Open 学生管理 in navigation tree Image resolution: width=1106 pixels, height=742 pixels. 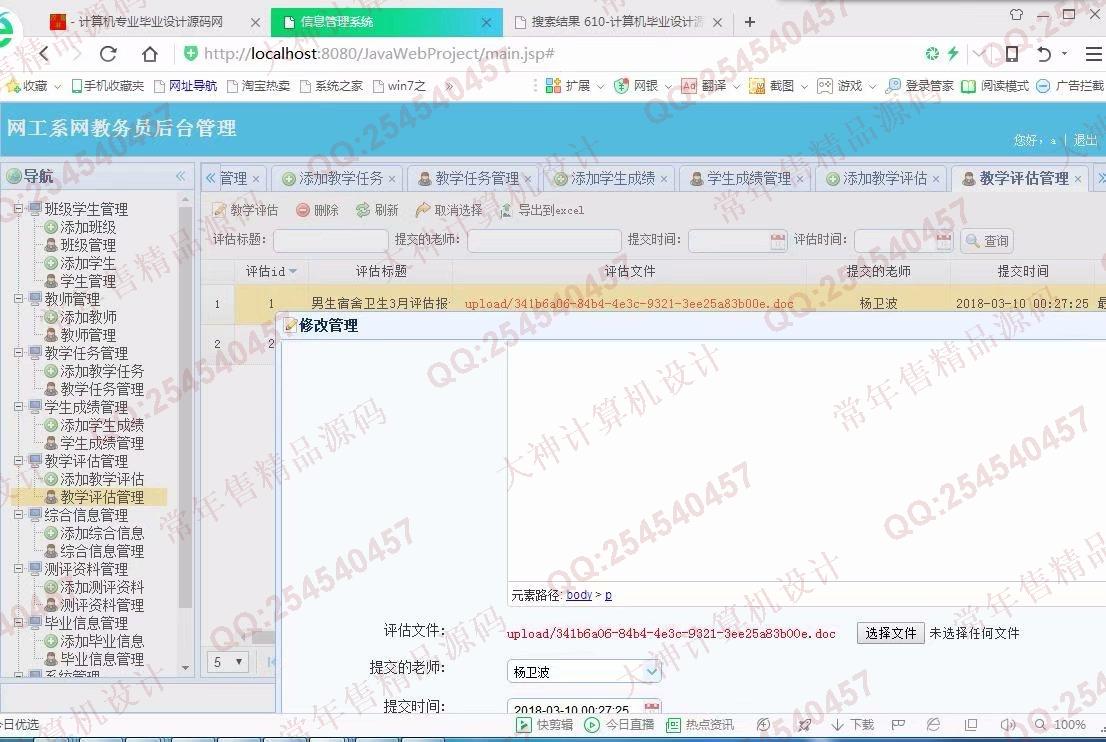87,281
